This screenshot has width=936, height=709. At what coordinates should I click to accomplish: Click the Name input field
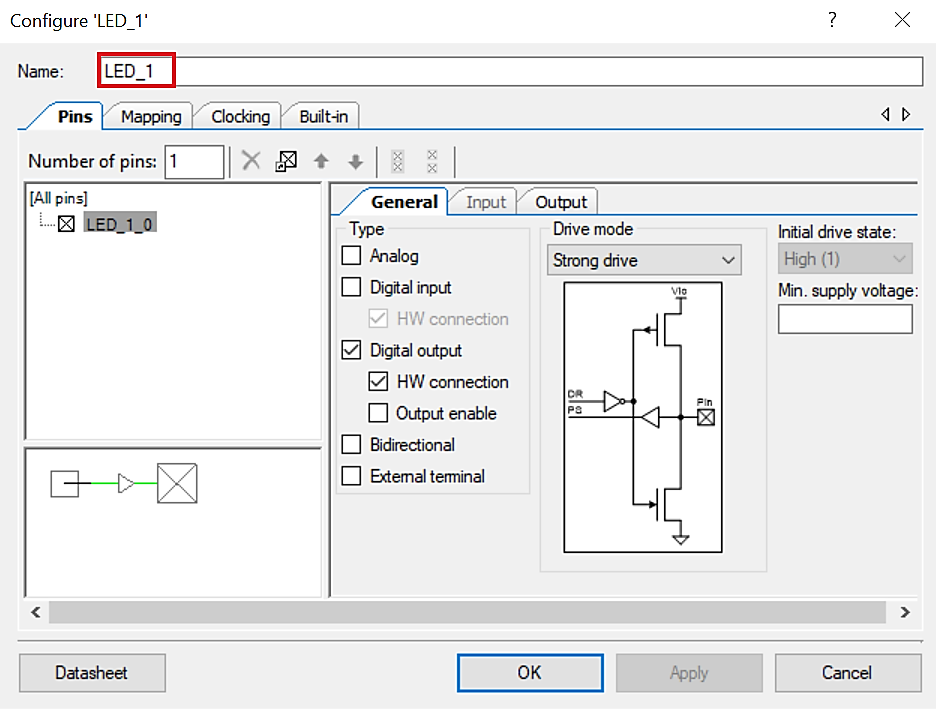(x=510, y=71)
